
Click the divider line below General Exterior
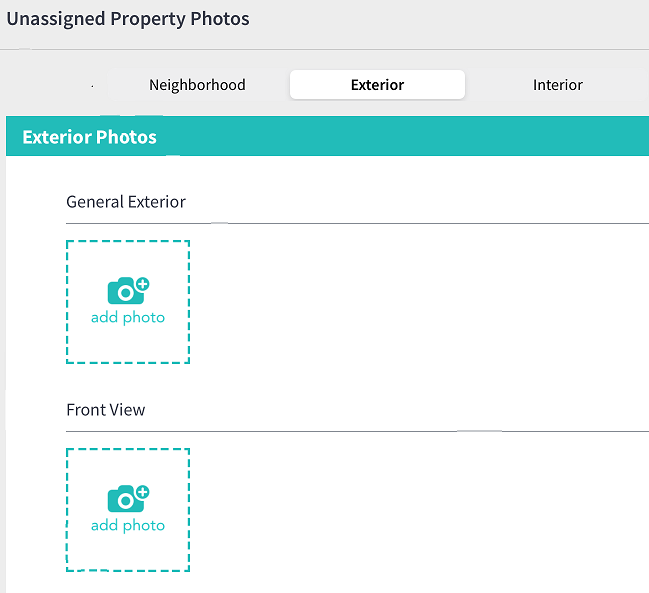coord(357,223)
